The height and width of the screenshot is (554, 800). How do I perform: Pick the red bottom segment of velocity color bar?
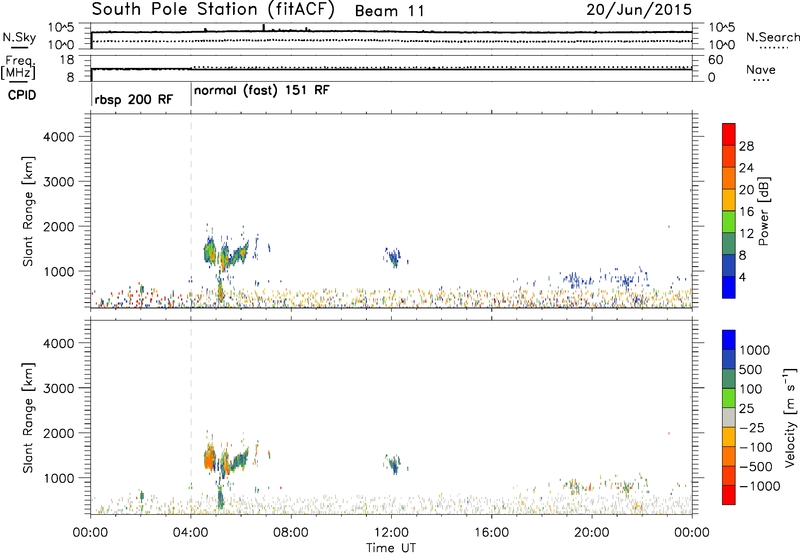[x=729, y=495]
